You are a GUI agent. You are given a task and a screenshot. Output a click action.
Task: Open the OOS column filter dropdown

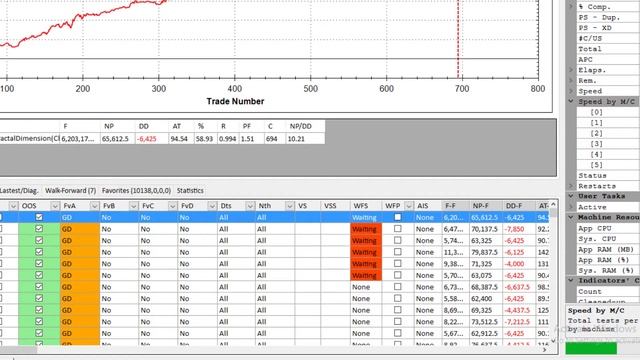[55, 206]
